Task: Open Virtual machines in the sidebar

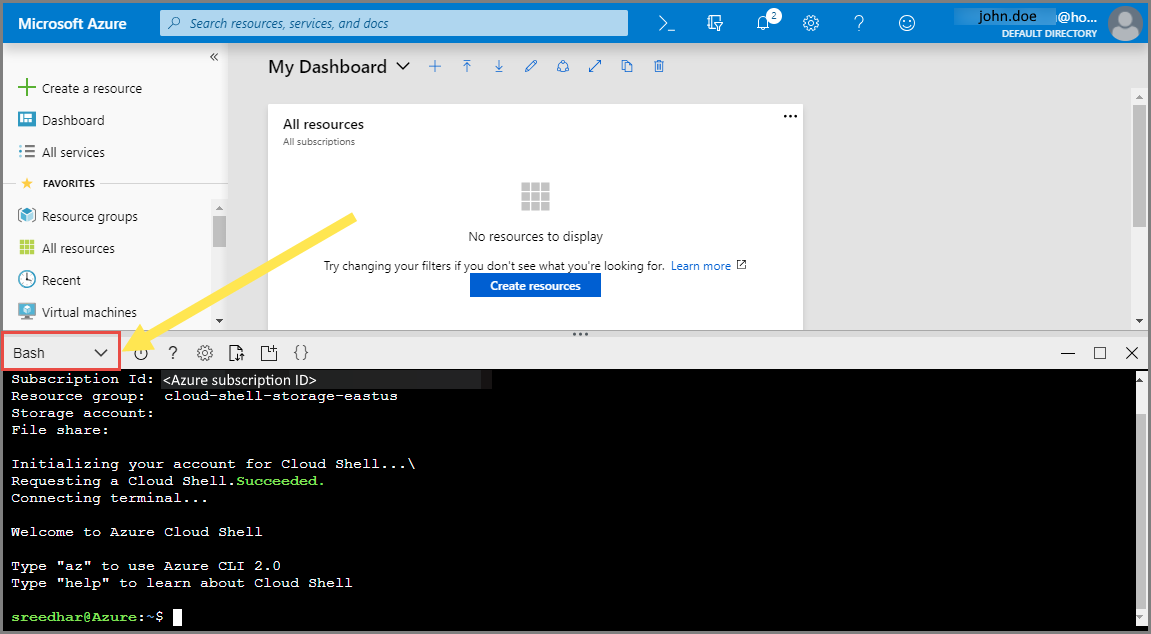Action: [77, 312]
